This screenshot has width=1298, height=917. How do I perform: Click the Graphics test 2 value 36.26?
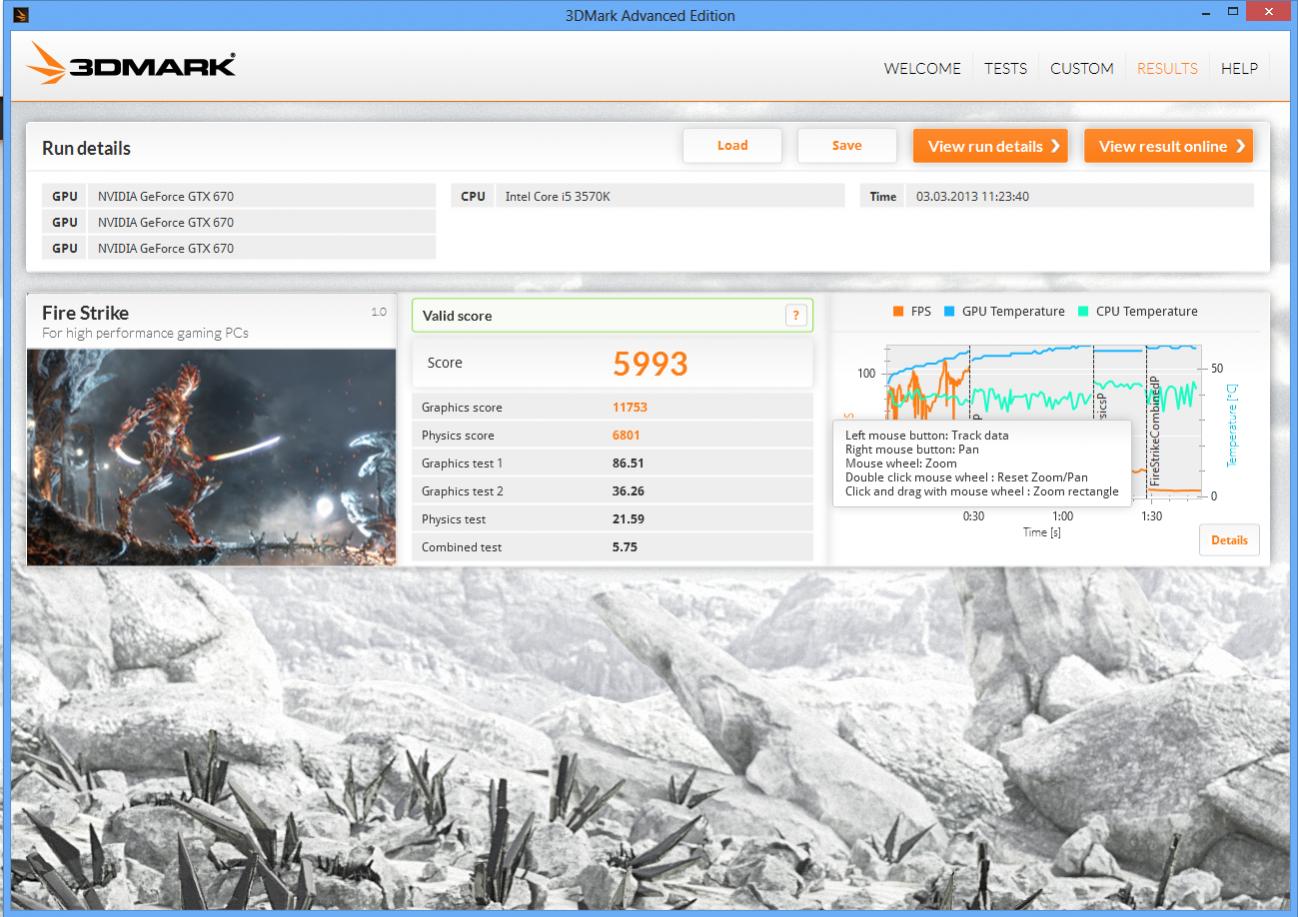coord(628,492)
